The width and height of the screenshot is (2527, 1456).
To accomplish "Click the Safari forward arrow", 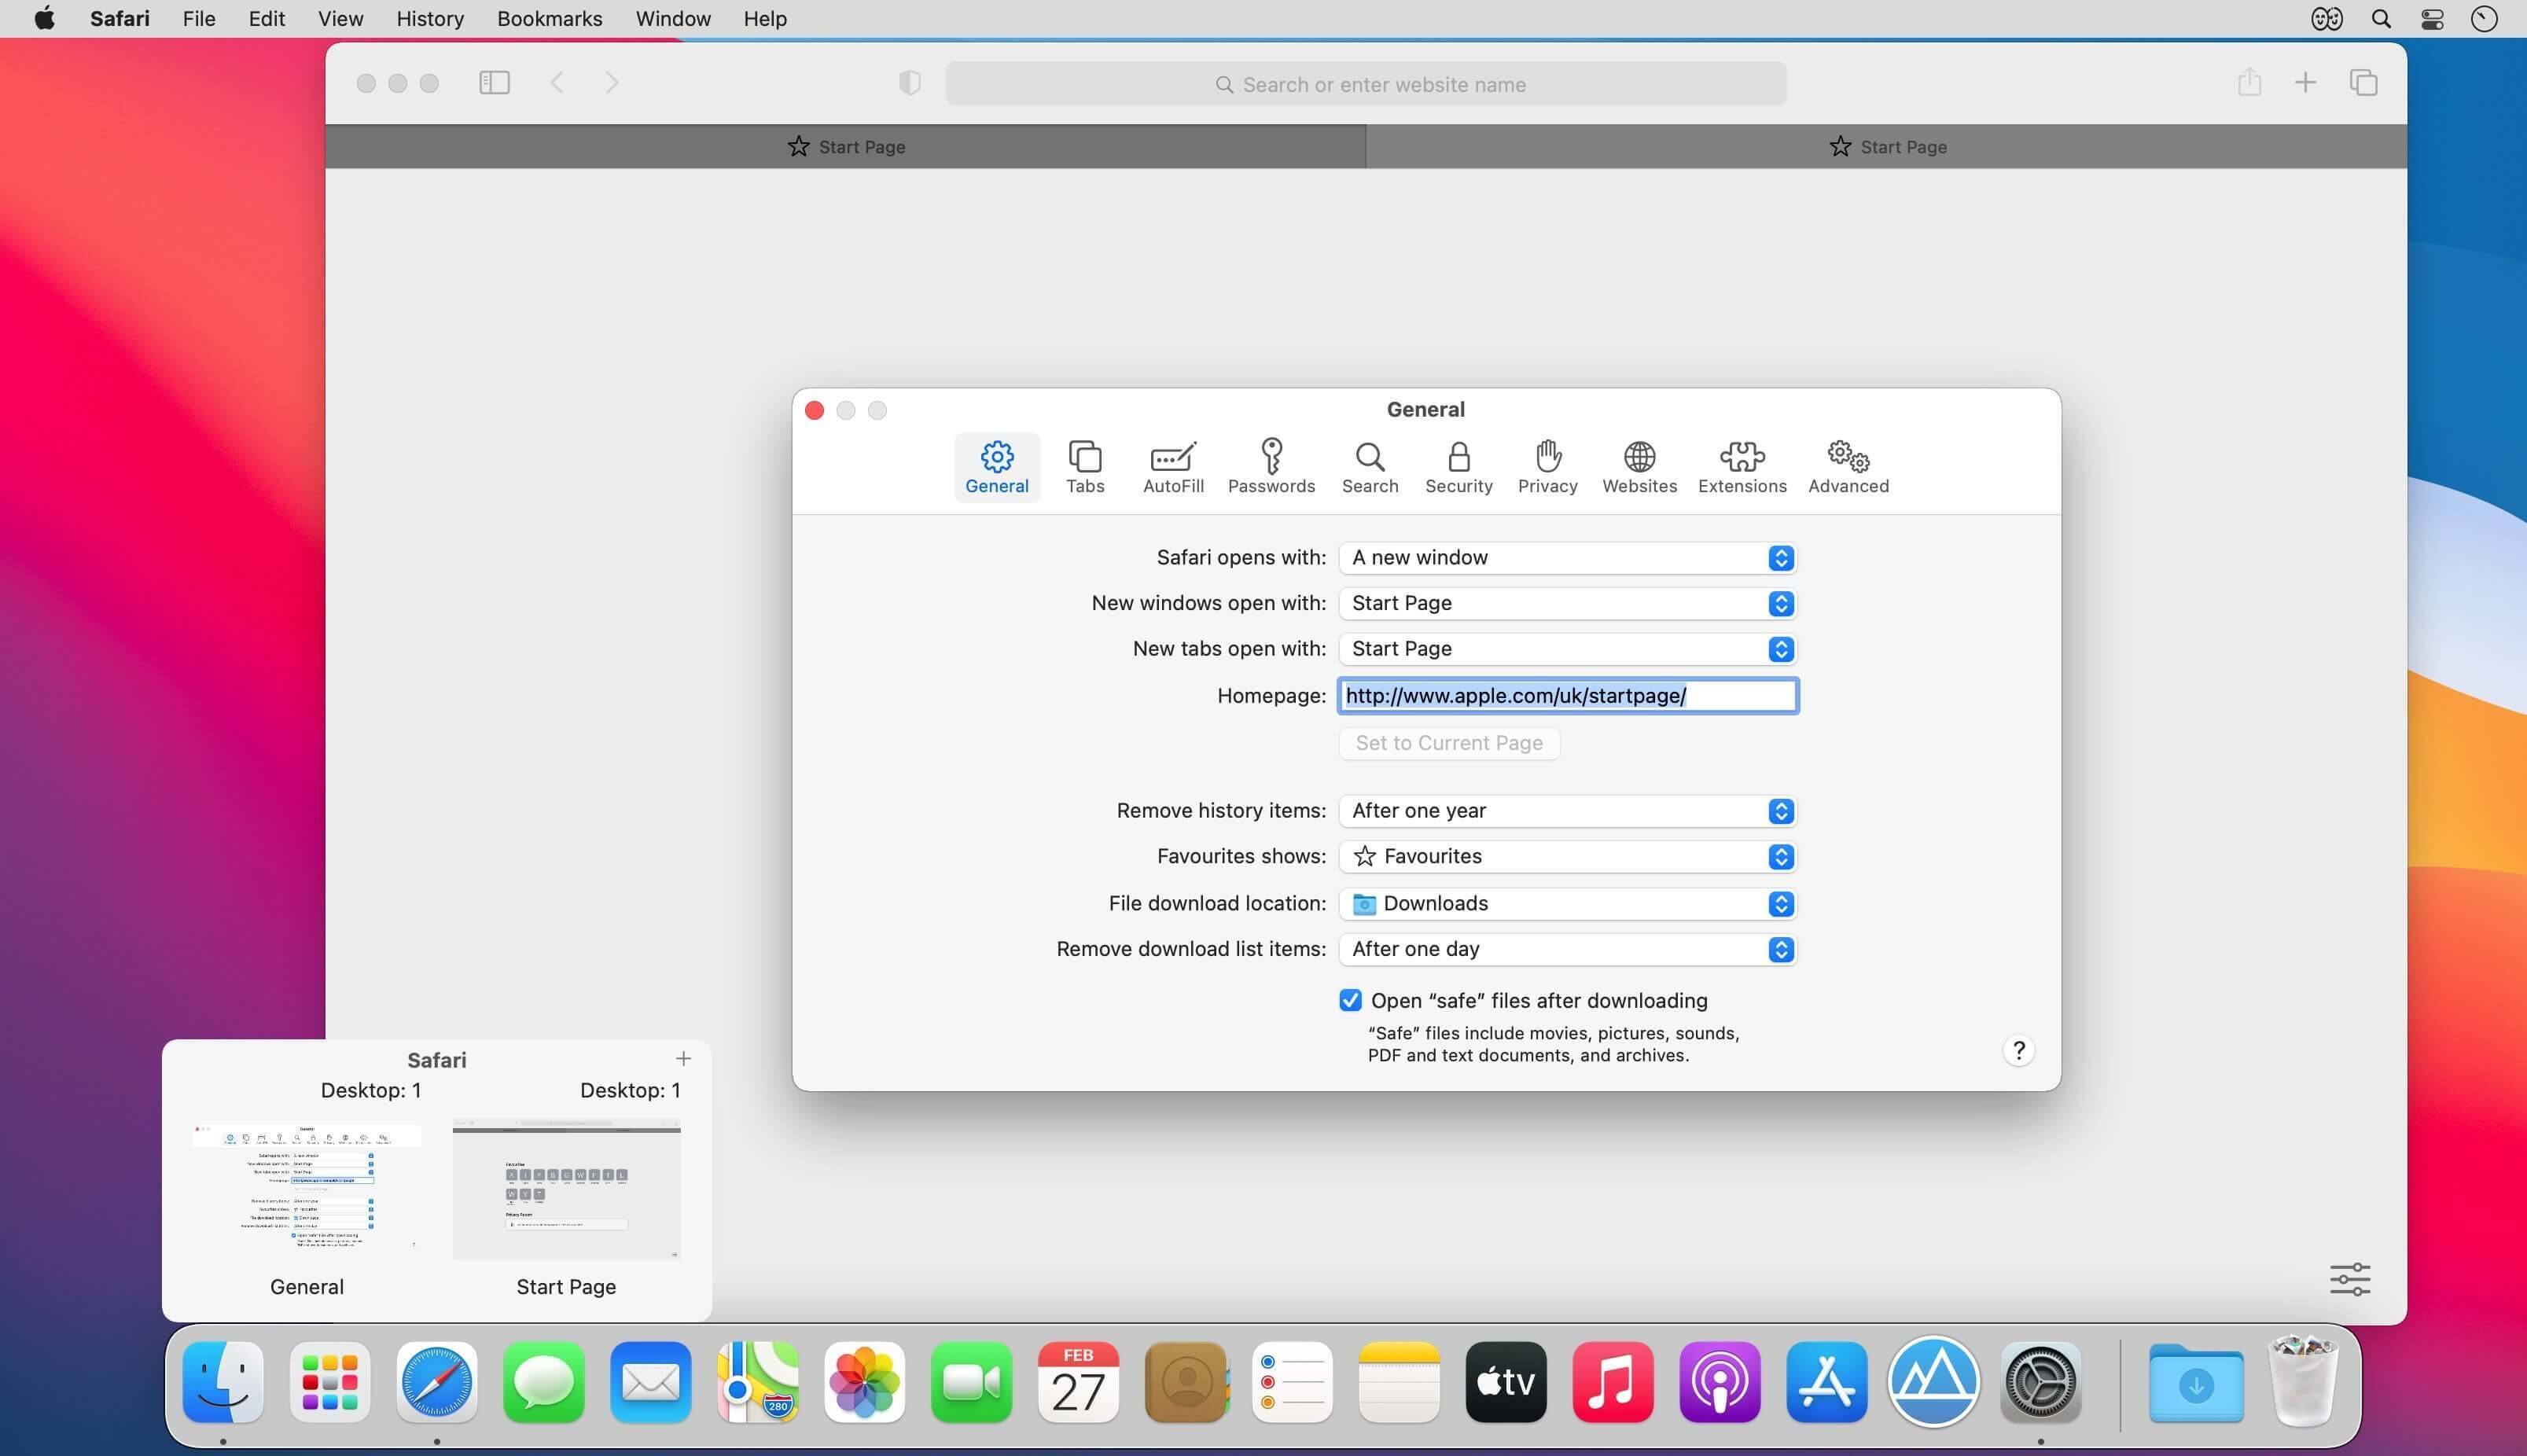I will (612, 83).
